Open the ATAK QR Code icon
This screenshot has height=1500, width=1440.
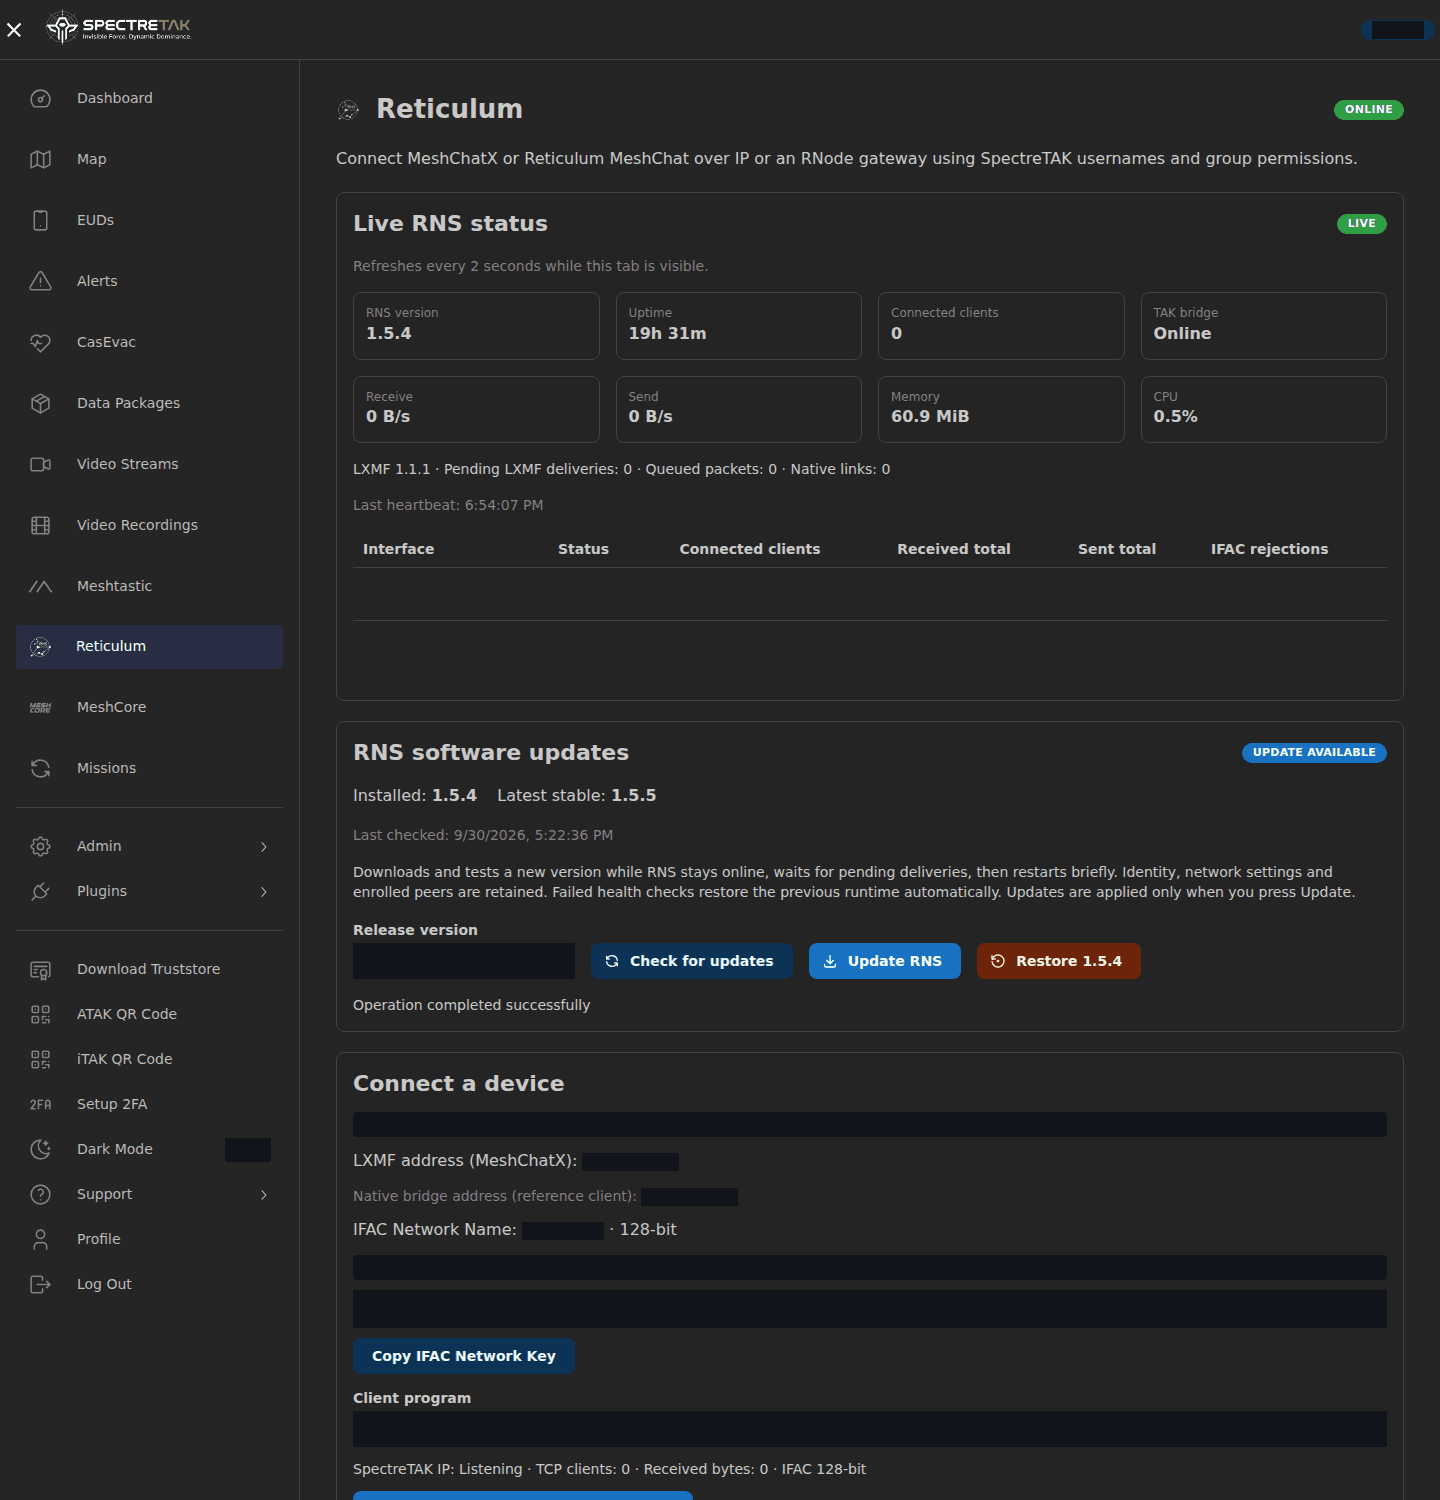pyautogui.click(x=40, y=1014)
